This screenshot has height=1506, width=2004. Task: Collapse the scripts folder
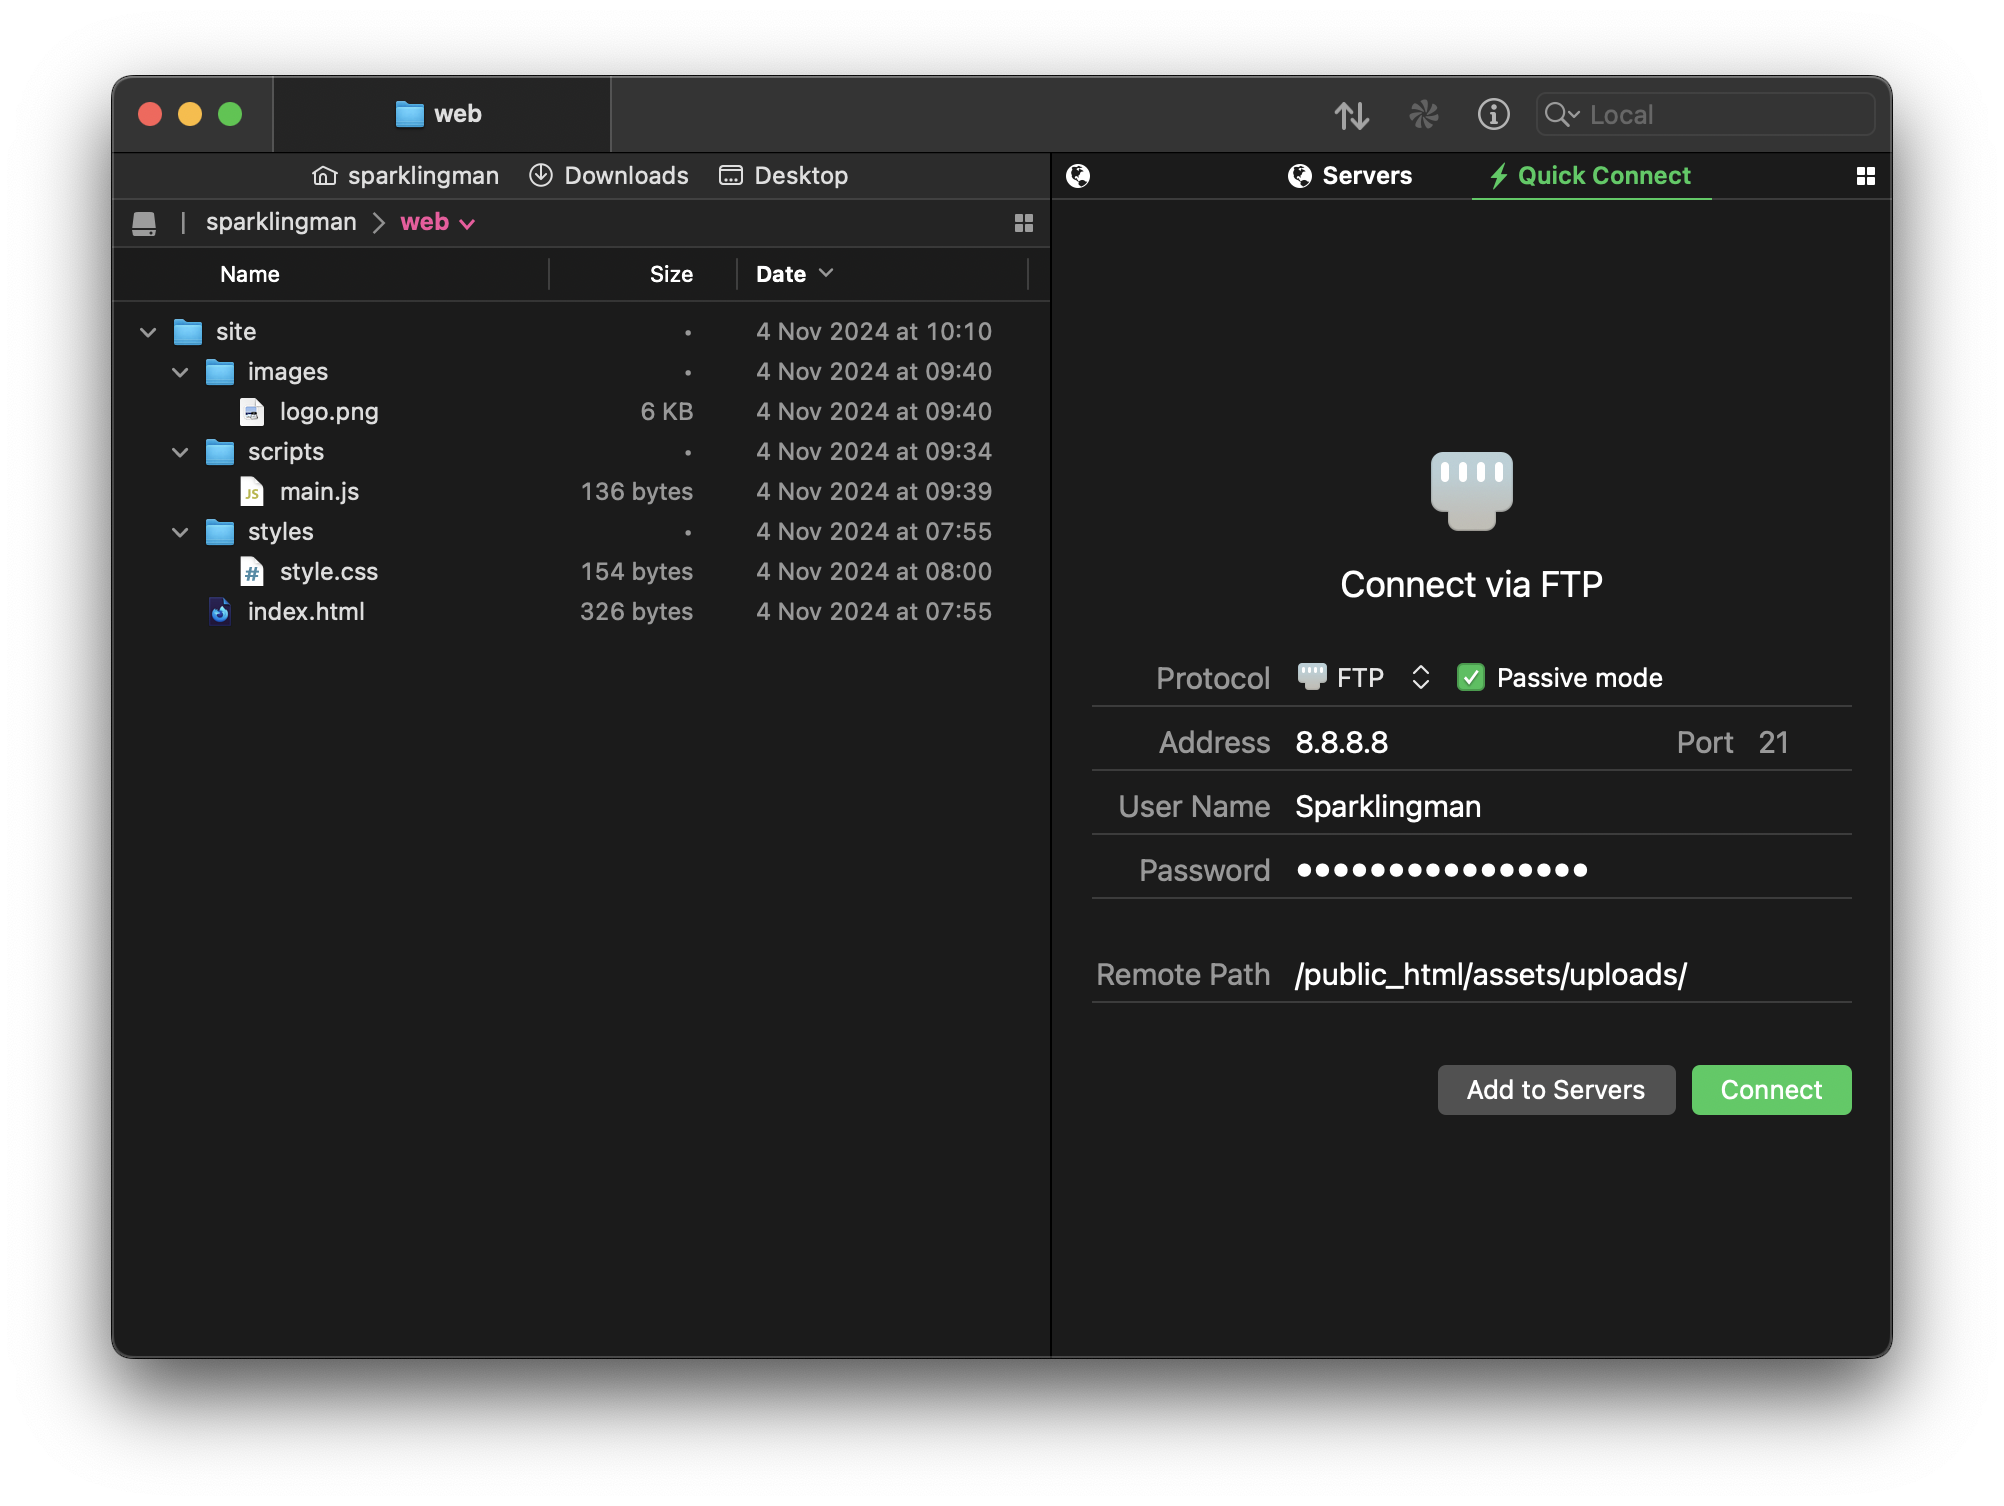[180, 452]
